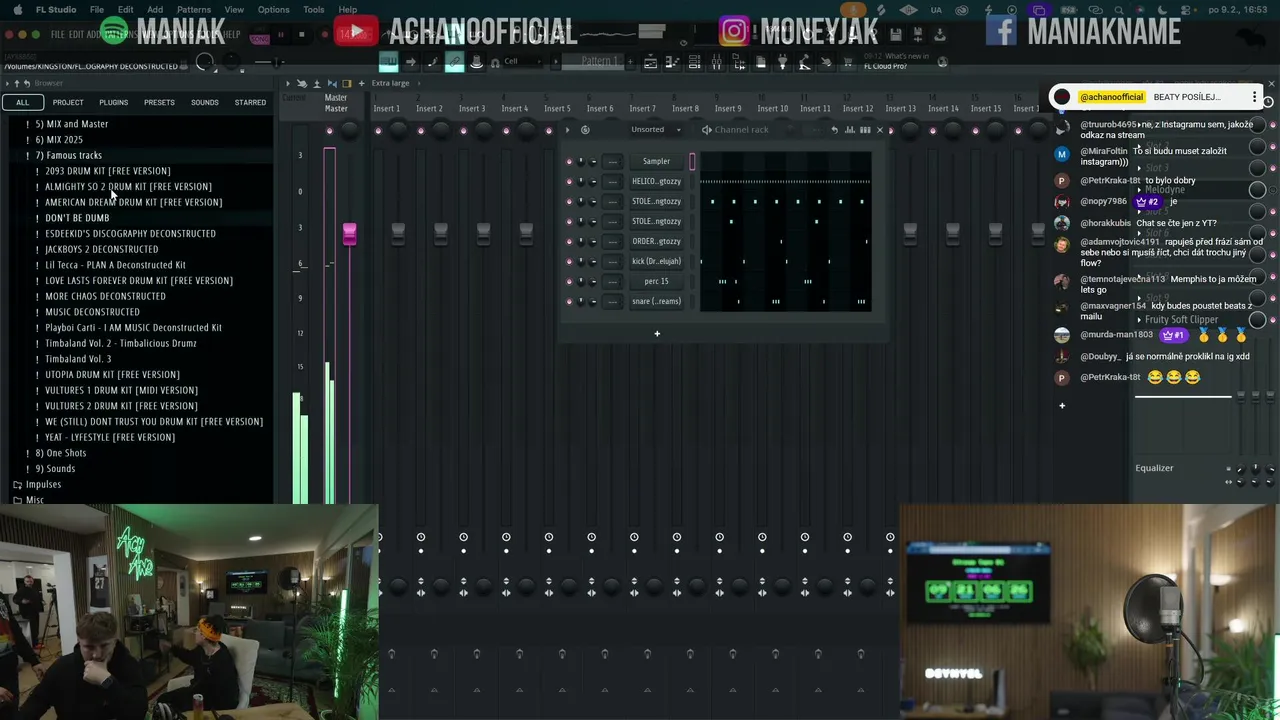
Task: Open UTOPIA DRUM KIT [FREE VERSION] folder
Action: point(112,375)
